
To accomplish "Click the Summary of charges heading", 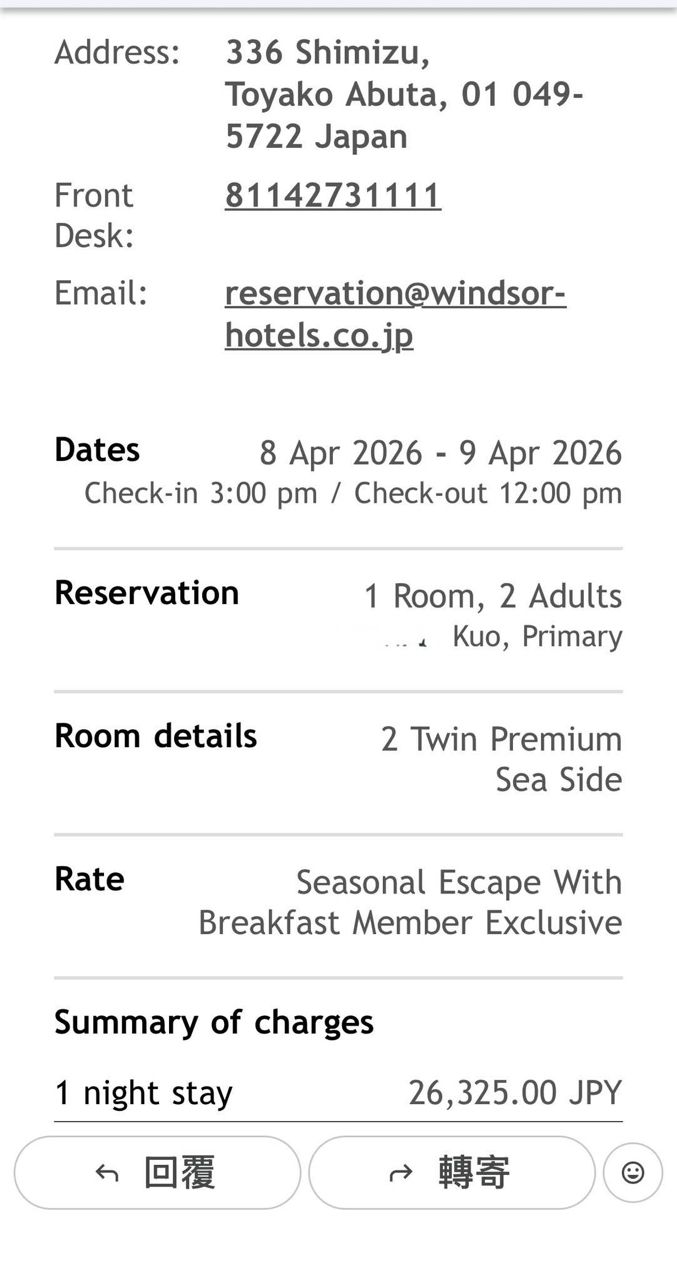I will pyautogui.click(x=214, y=1022).
